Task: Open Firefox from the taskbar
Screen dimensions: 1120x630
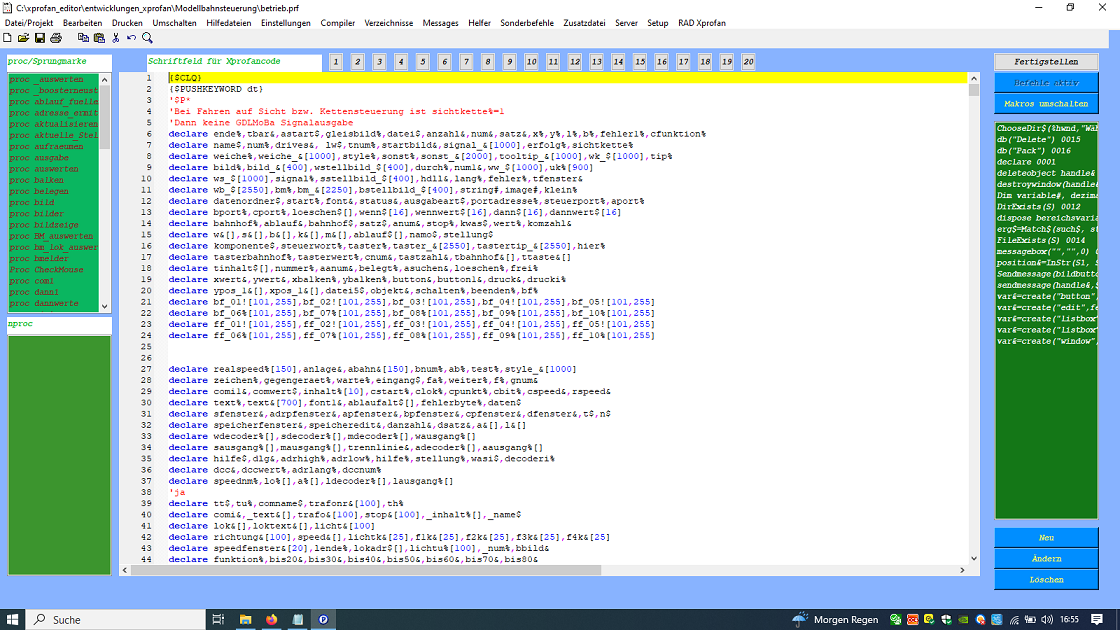Action: point(271,619)
